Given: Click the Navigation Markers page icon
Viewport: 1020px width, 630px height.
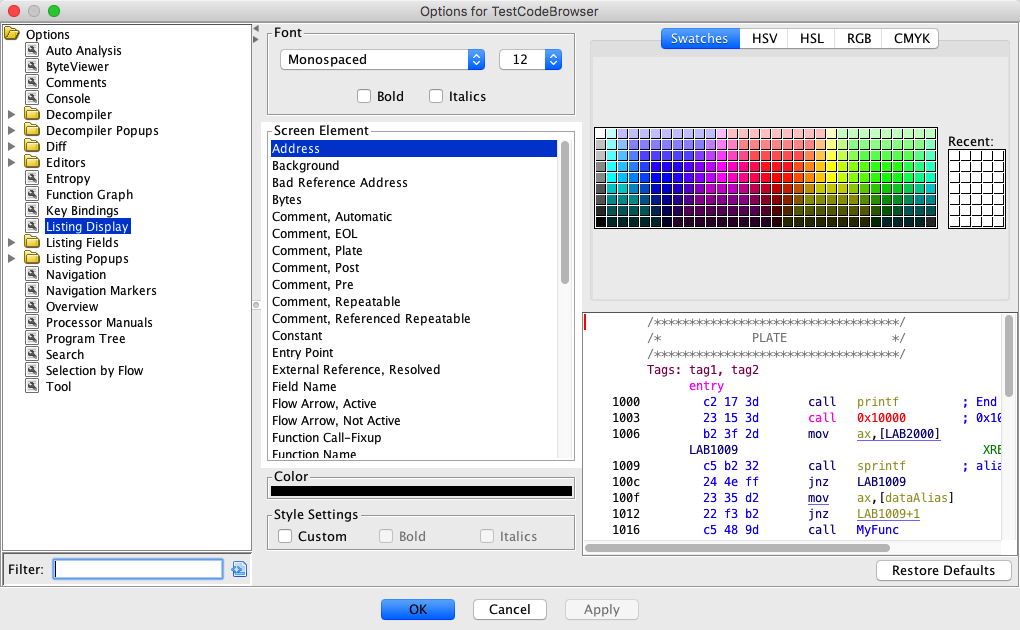Looking at the screenshot, I should tap(33, 291).
